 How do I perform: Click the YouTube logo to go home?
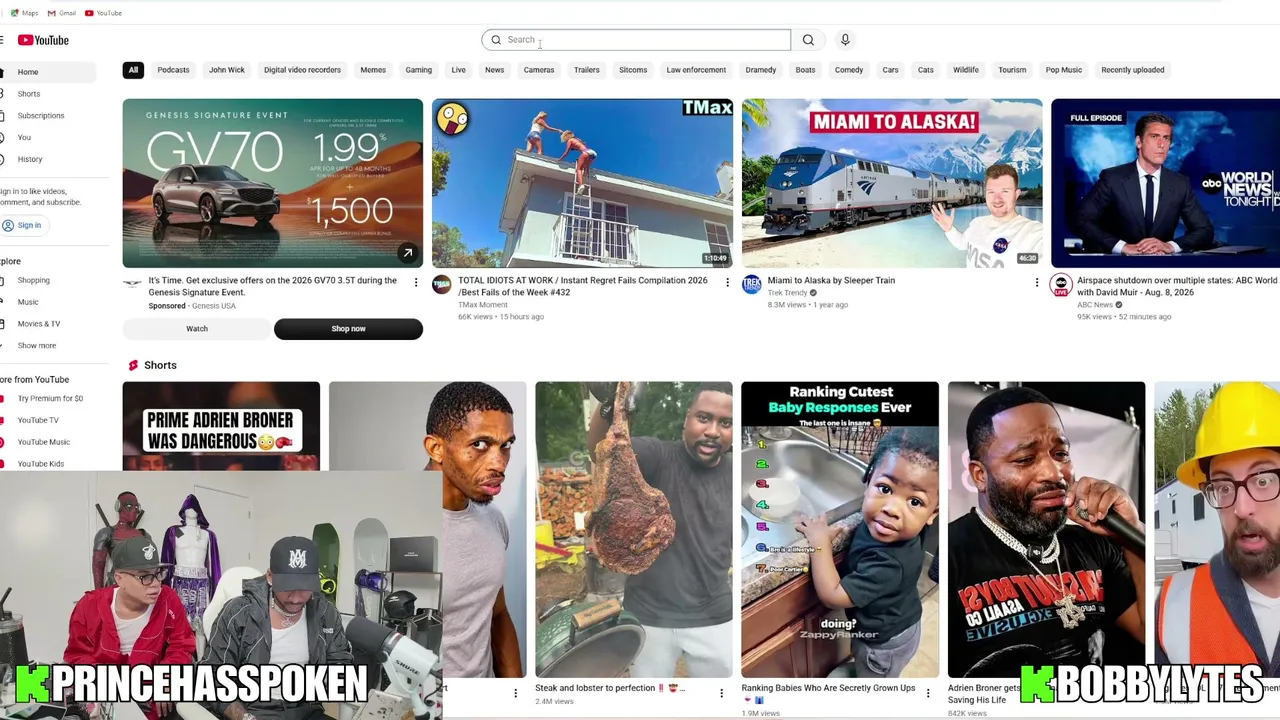(43, 40)
